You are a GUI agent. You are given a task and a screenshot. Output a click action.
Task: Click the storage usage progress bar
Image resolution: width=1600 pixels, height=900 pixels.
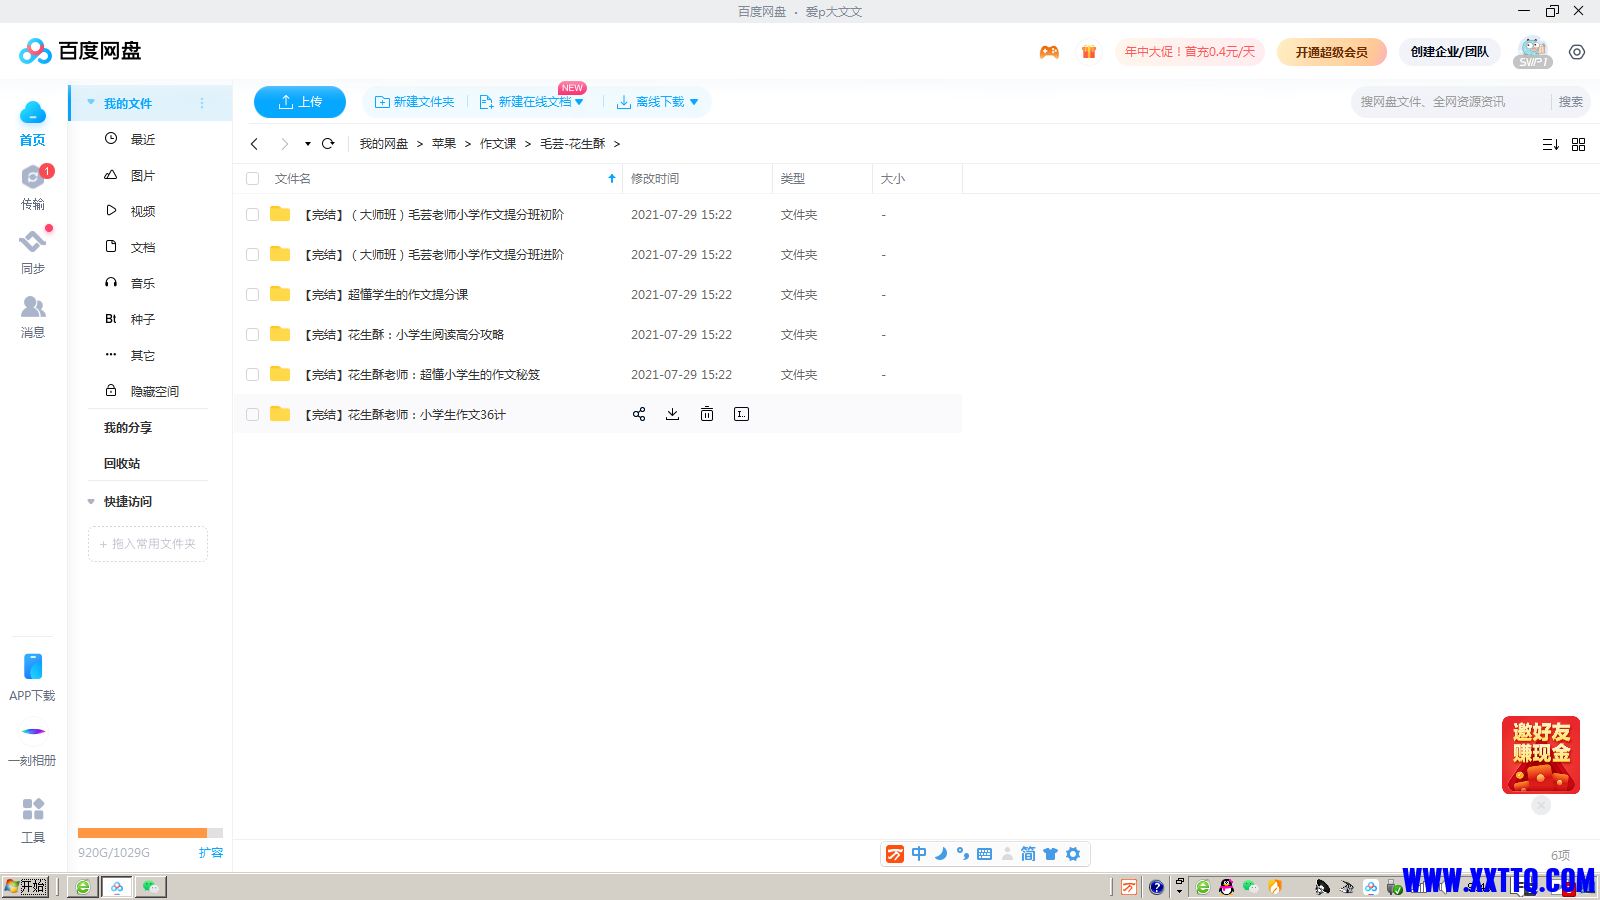point(150,832)
